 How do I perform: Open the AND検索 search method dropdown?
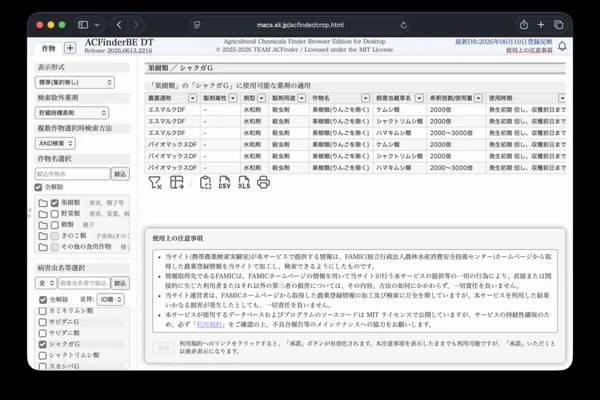pyautogui.click(x=55, y=143)
